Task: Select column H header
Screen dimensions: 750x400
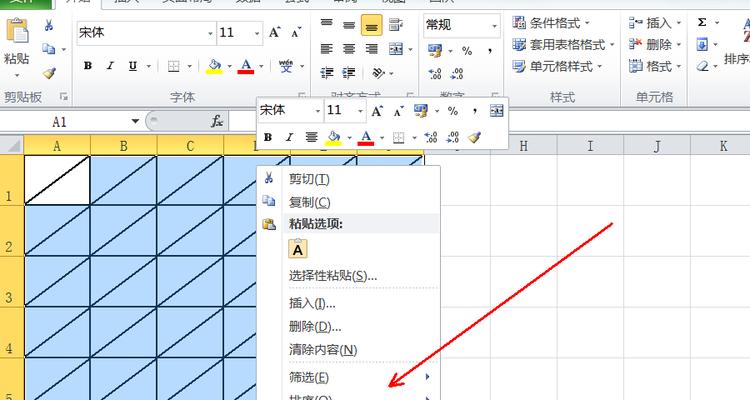Action: 524,145
